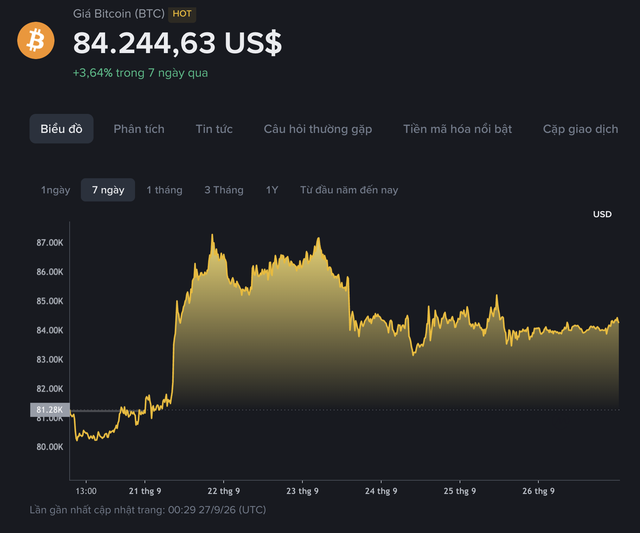Click the 23 thg 9 date label
Image resolution: width=640 pixels, height=533 pixels.
pyautogui.click(x=302, y=491)
